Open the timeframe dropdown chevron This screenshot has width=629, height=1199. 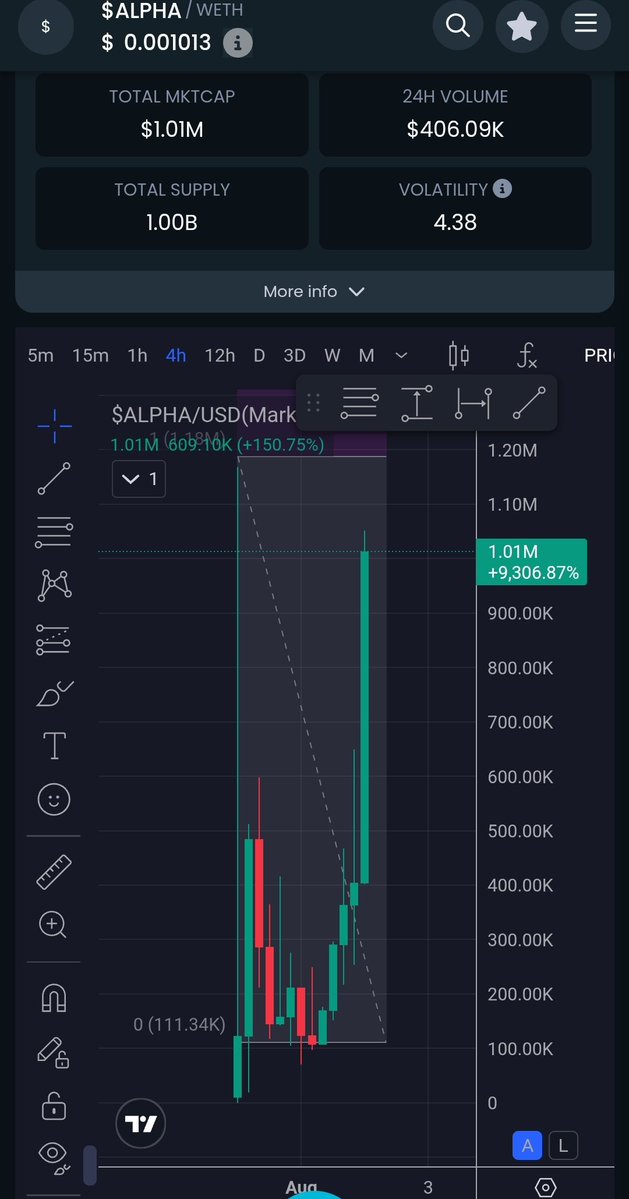coord(401,356)
